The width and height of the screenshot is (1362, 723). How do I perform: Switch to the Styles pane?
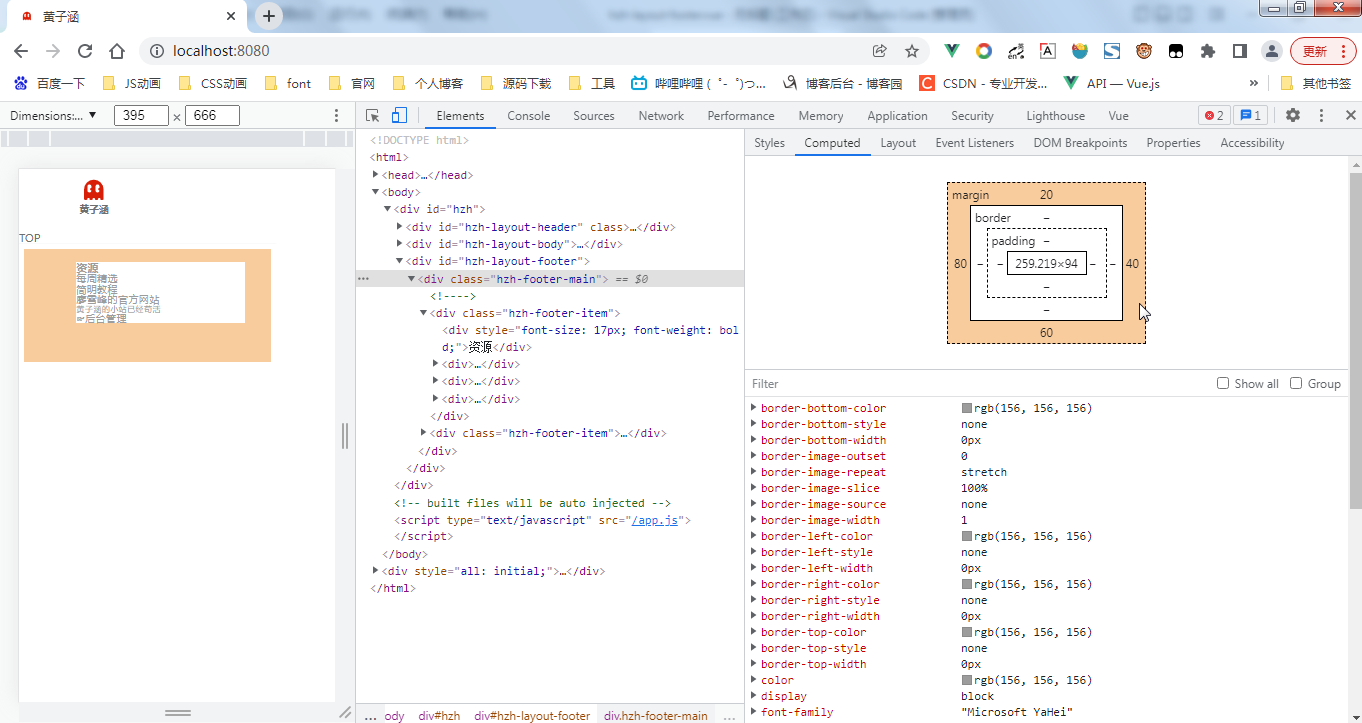[769, 143]
